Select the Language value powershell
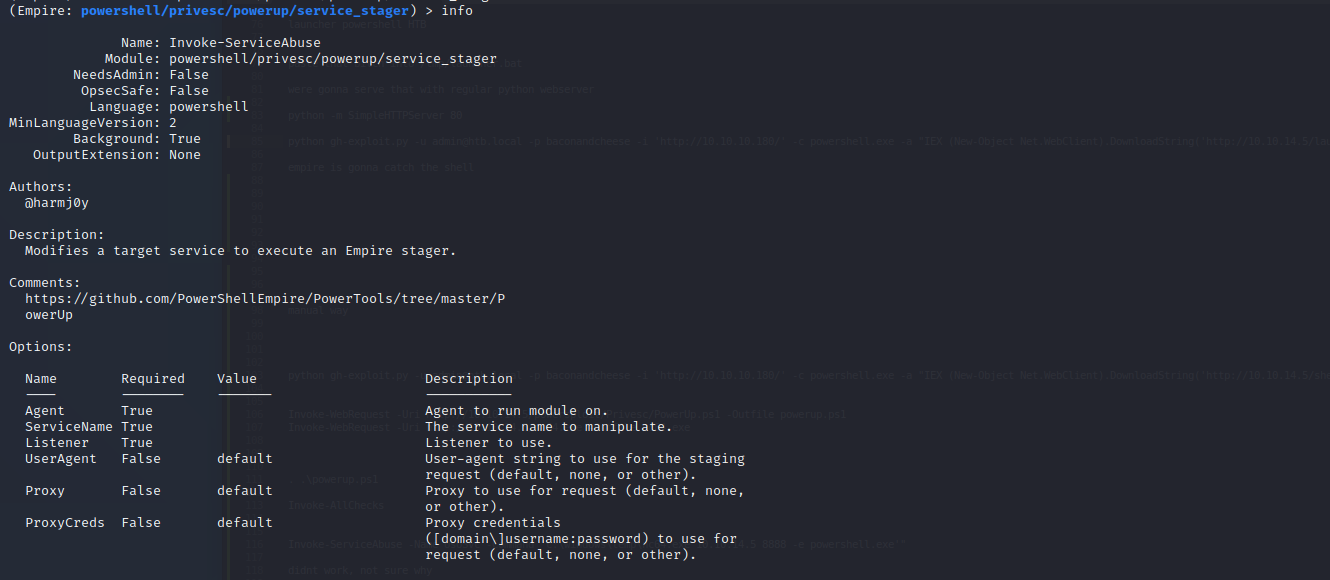 pyautogui.click(x=209, y=107)
